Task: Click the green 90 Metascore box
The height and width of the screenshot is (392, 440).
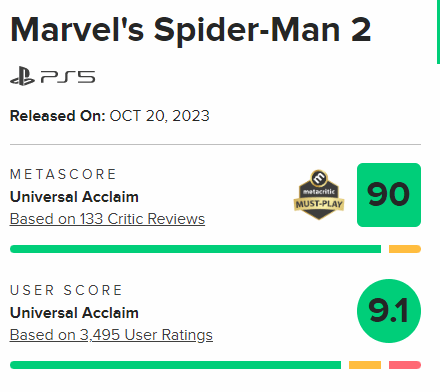Action: tap(389, 195)
